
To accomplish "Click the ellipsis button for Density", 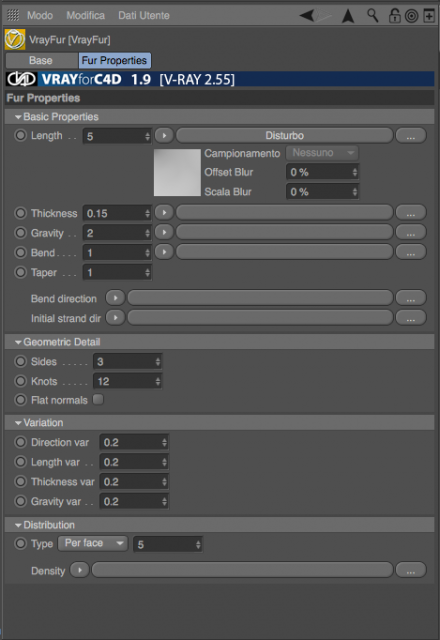I will click(411, 570).
